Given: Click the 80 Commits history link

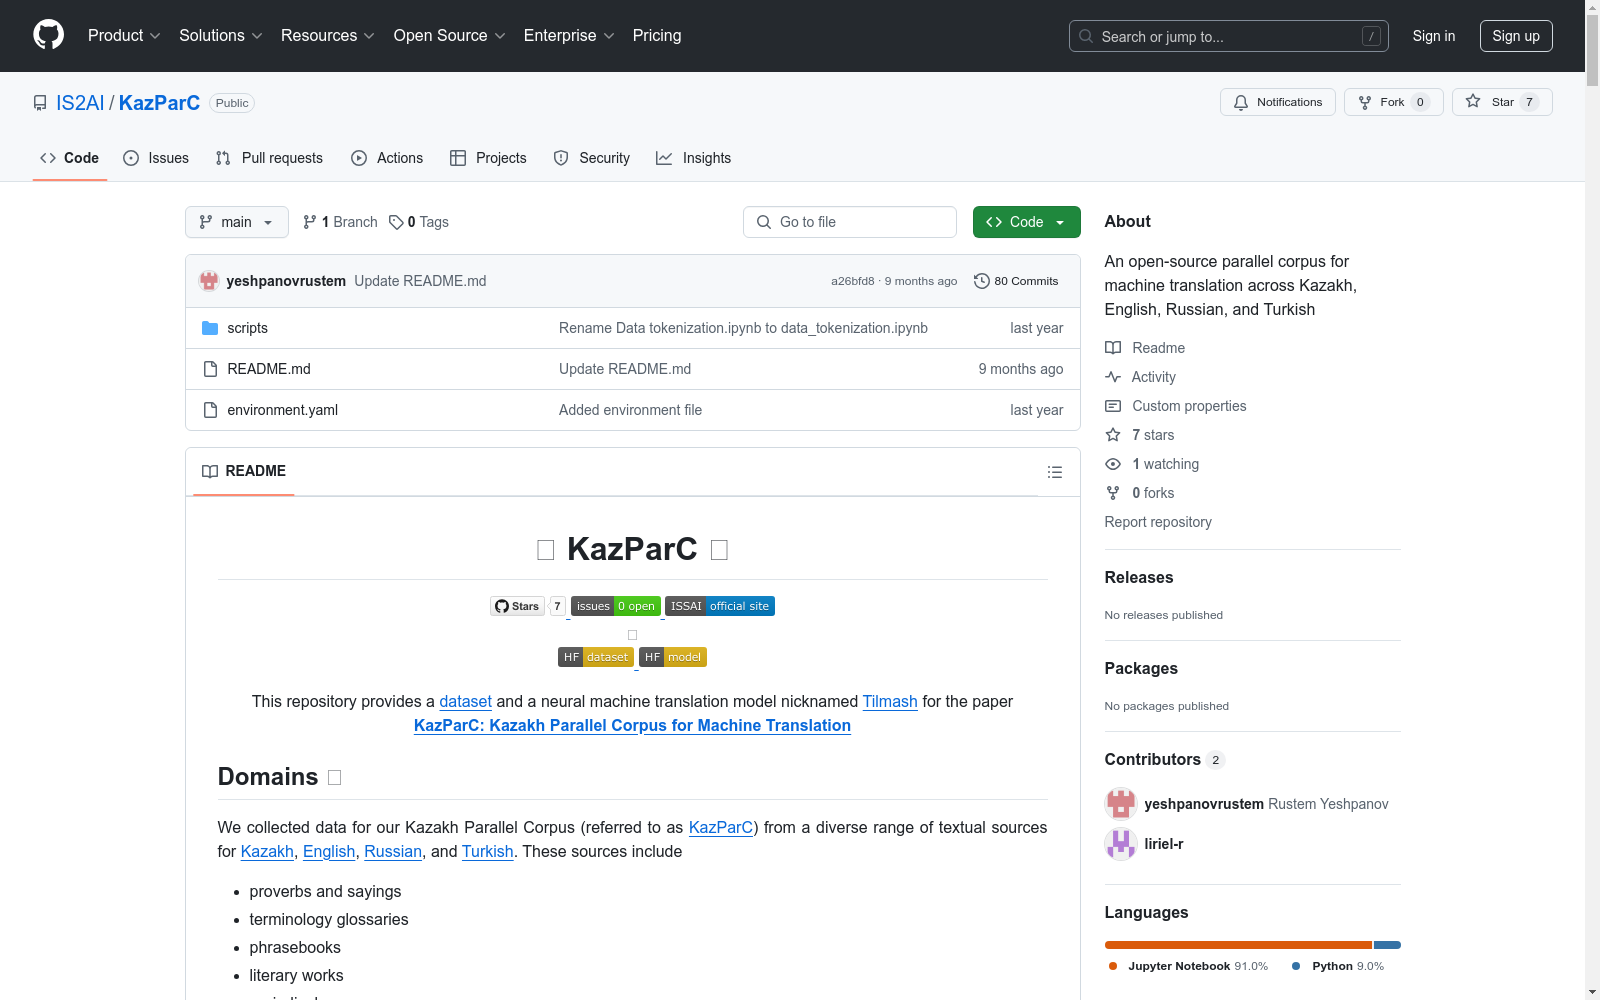Looking at the screenshot, I should click(1016, 281).
